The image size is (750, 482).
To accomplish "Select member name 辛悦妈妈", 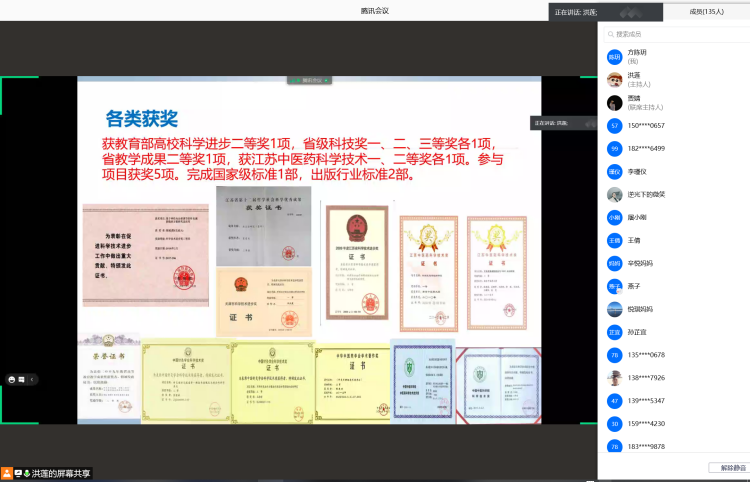I will pyautogui.click(x=640, y=263).
